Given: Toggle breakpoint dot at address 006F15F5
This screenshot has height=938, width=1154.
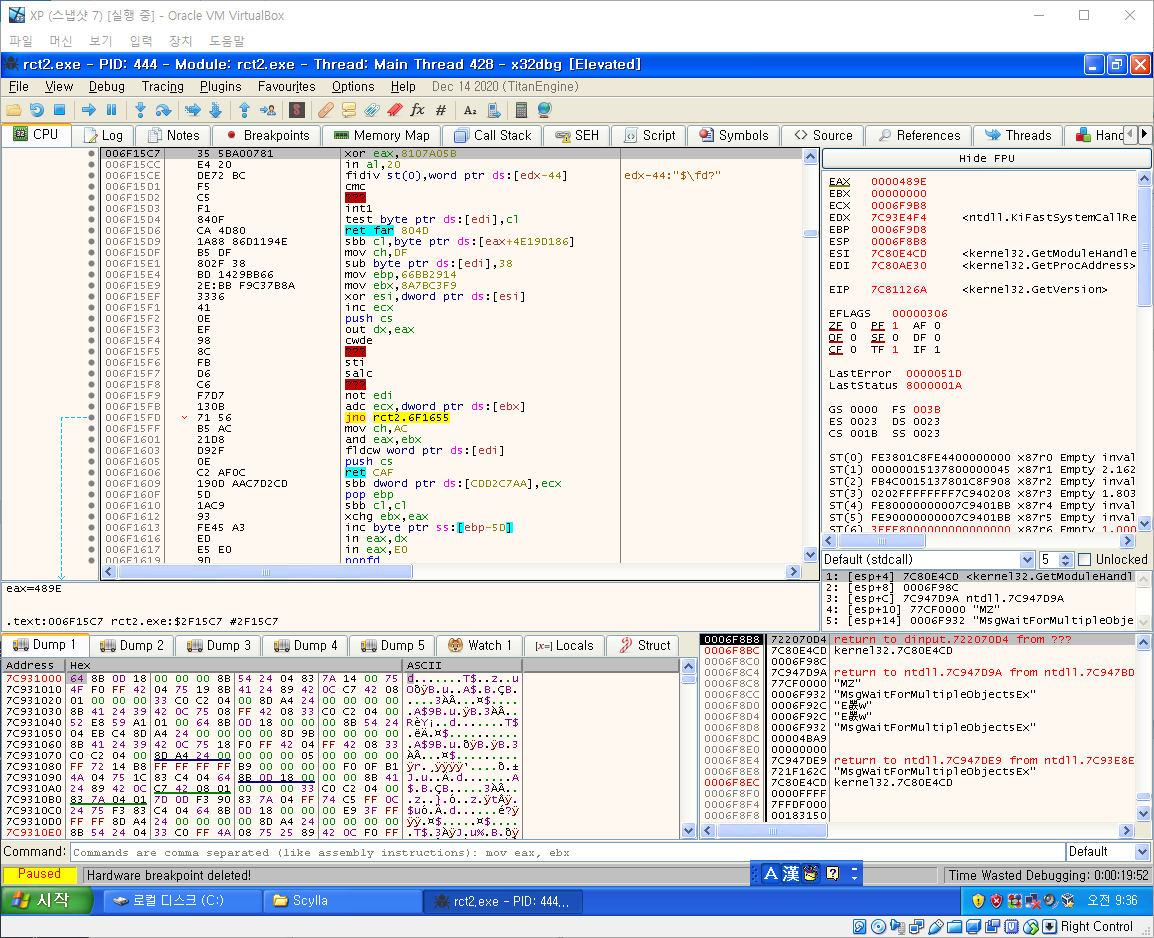Looking at the screenshot, I should point(91,352).
